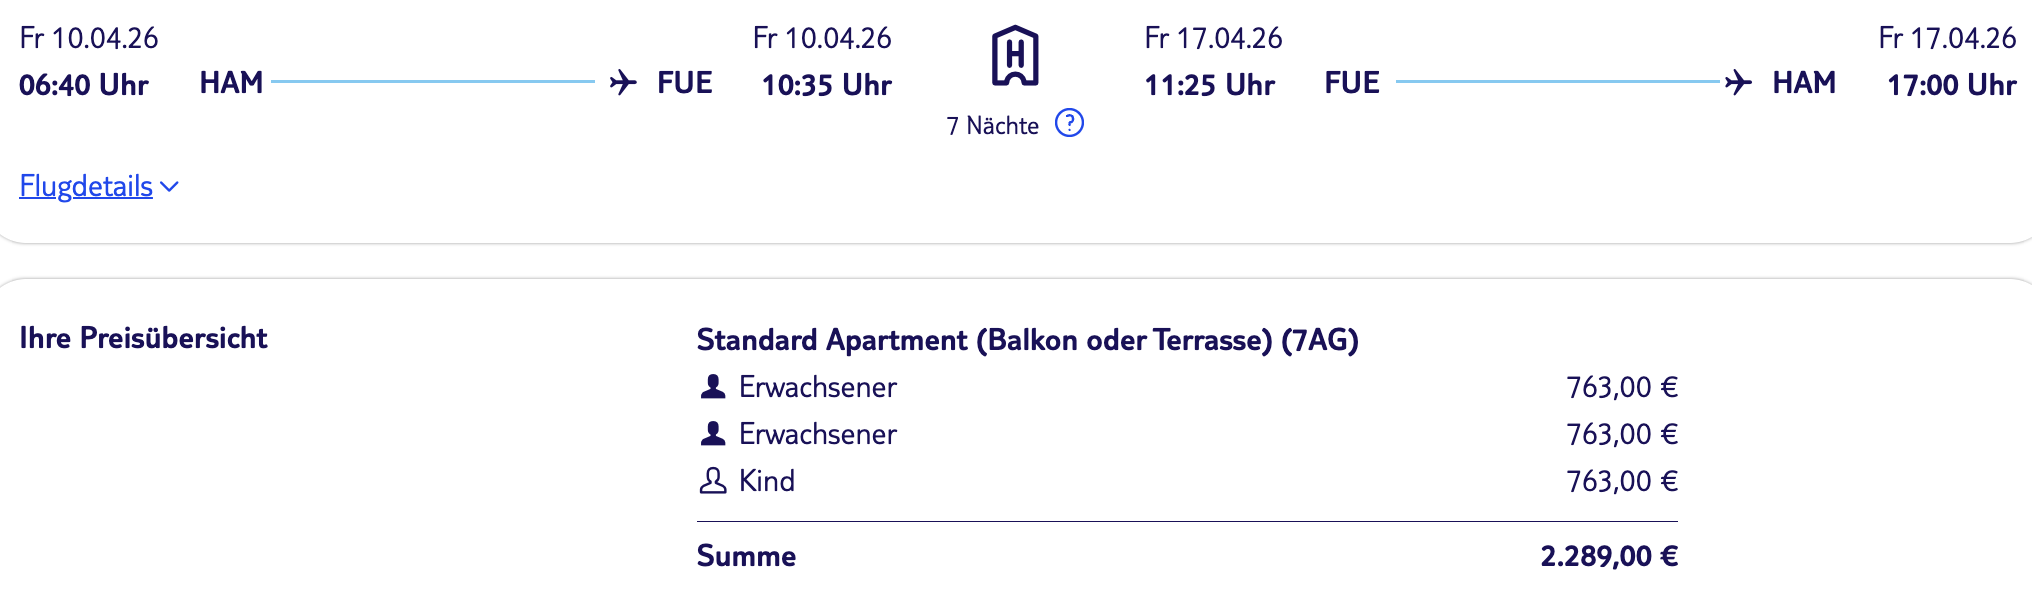Click the hotel building icon above 7 Nächte
Screen dimensions: 2032x598
point(1015,56)
